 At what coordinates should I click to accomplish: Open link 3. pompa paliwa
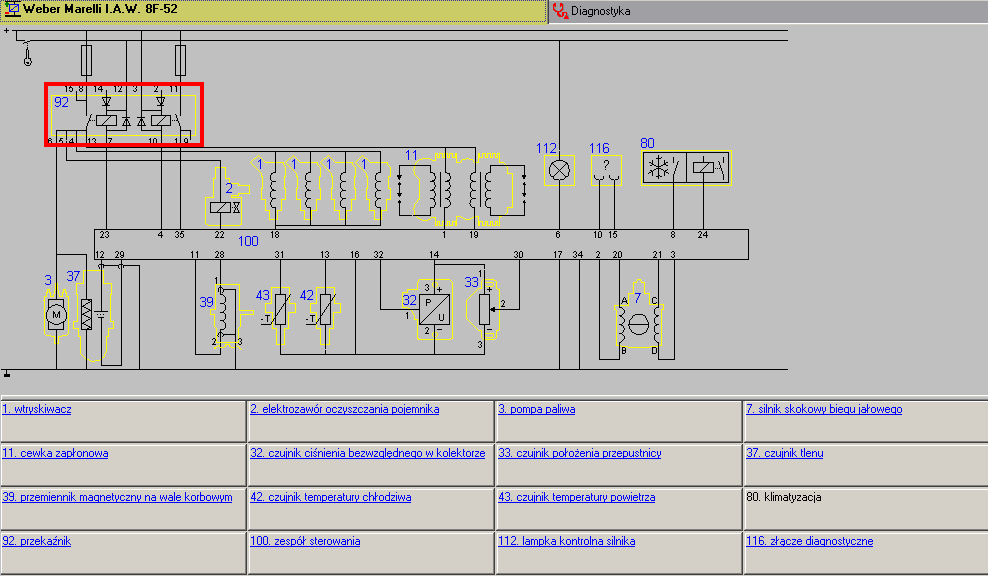click(537, 409)
